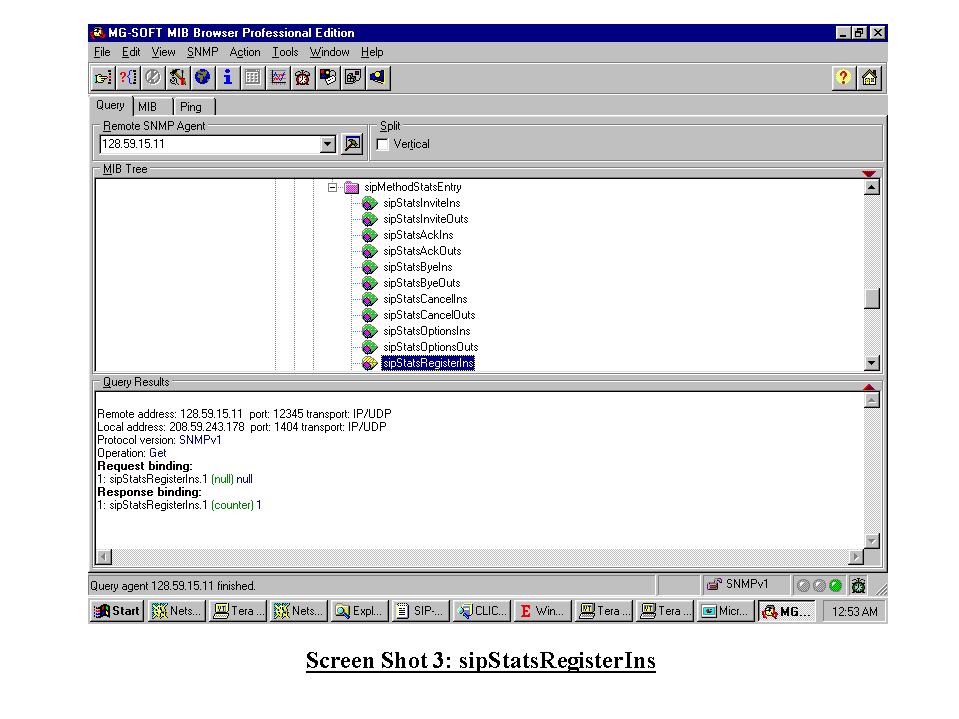The image size is (959, 719).
Task: Click the house home icon
Action: click(x=869, y=77)
